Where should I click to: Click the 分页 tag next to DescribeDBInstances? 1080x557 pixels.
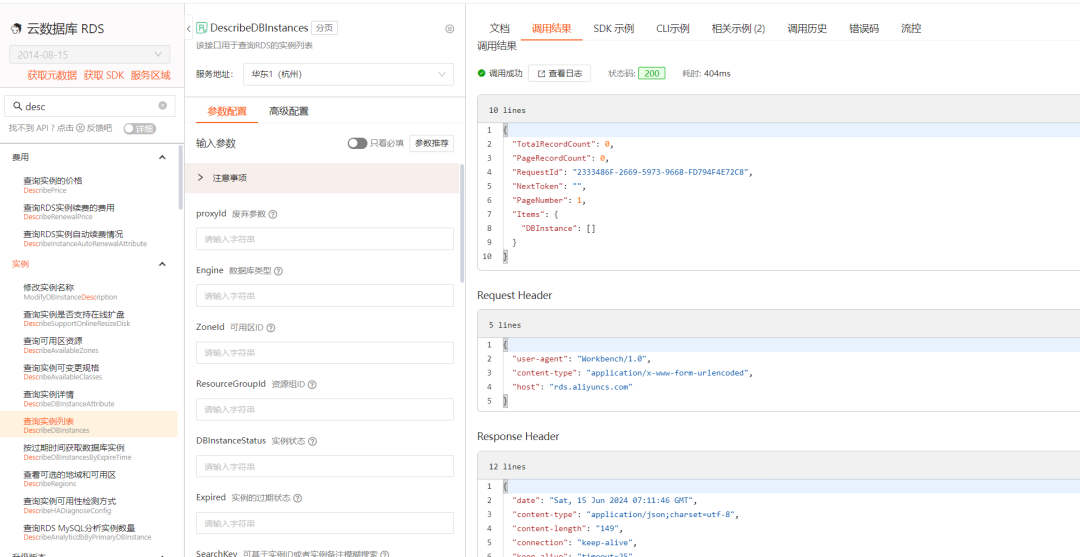[324, 28]
